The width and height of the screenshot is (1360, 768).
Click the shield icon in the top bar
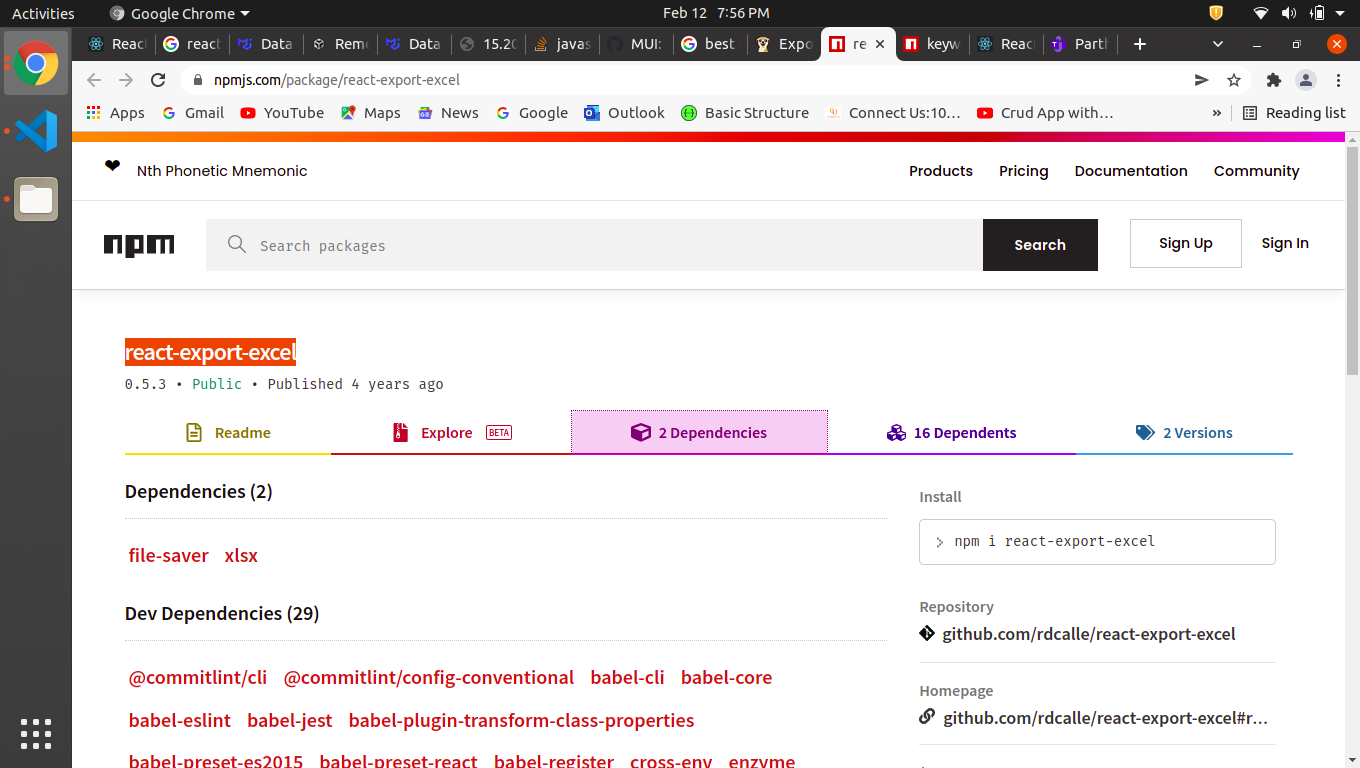(x=1216, y=13)
